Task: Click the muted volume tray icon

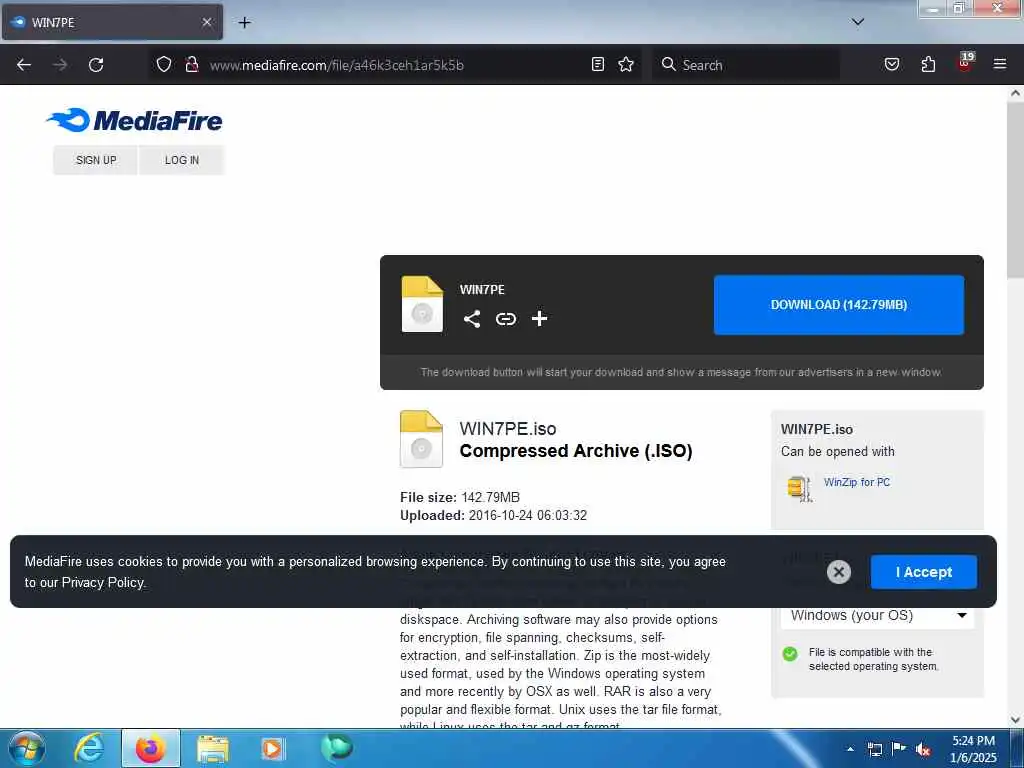Action: point(923,749)
